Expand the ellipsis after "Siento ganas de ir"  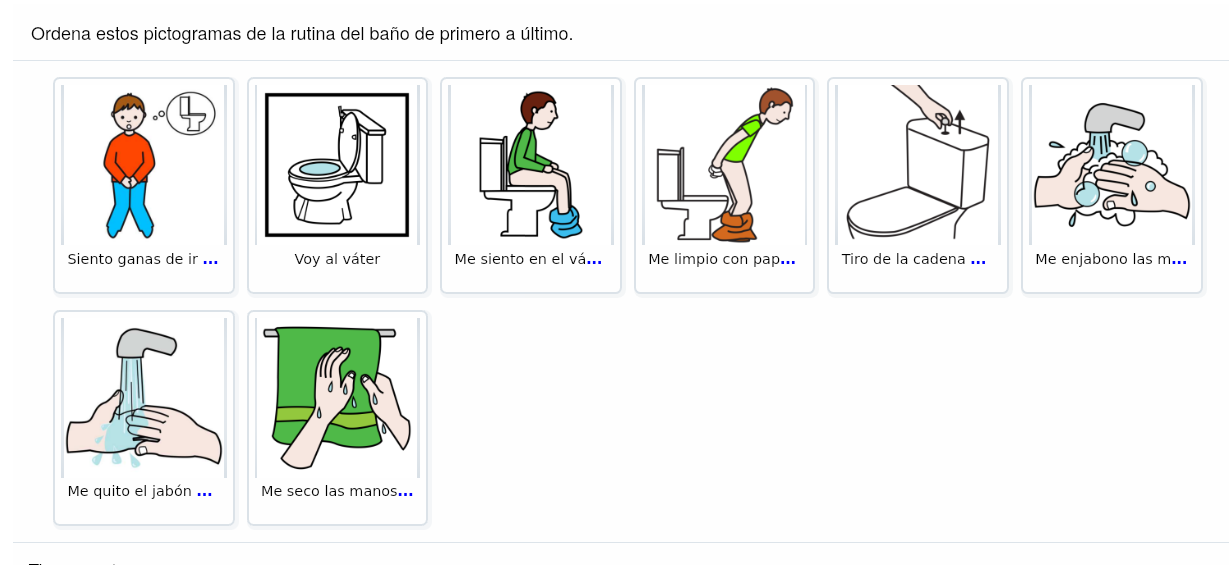[210, 260]
